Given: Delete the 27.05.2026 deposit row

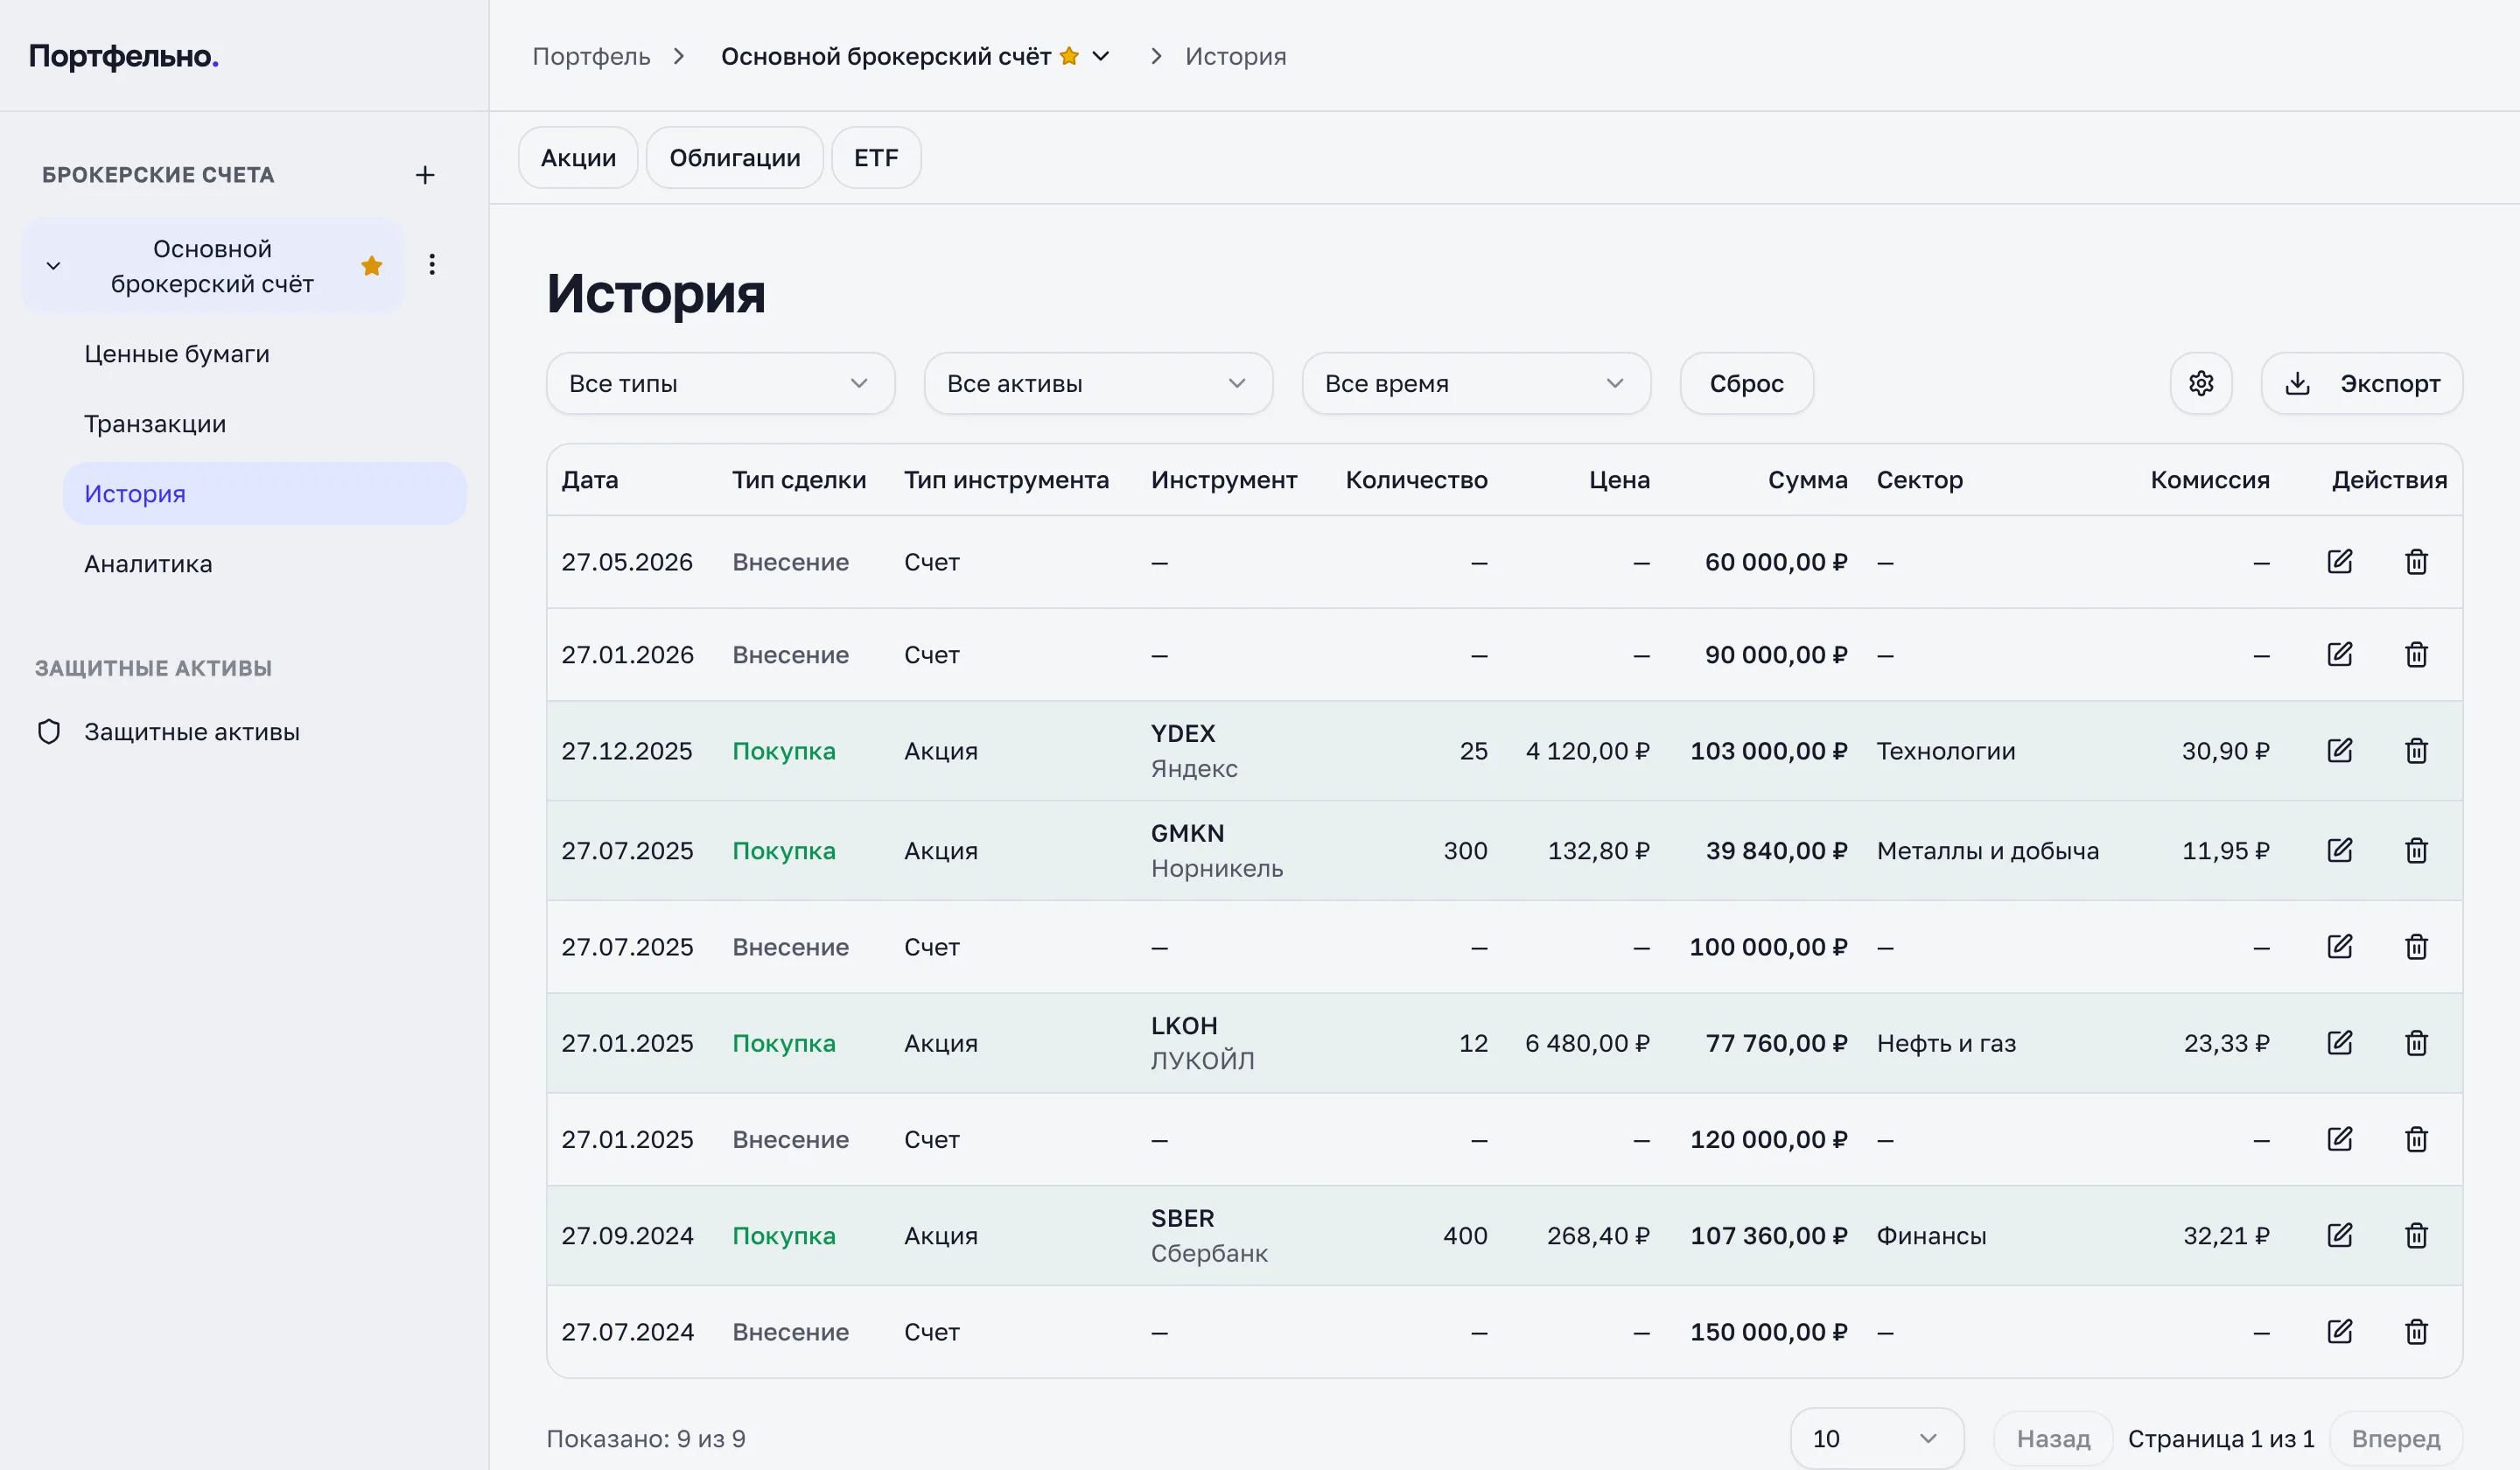Looking at the screenshot, I should point(2416,561).
